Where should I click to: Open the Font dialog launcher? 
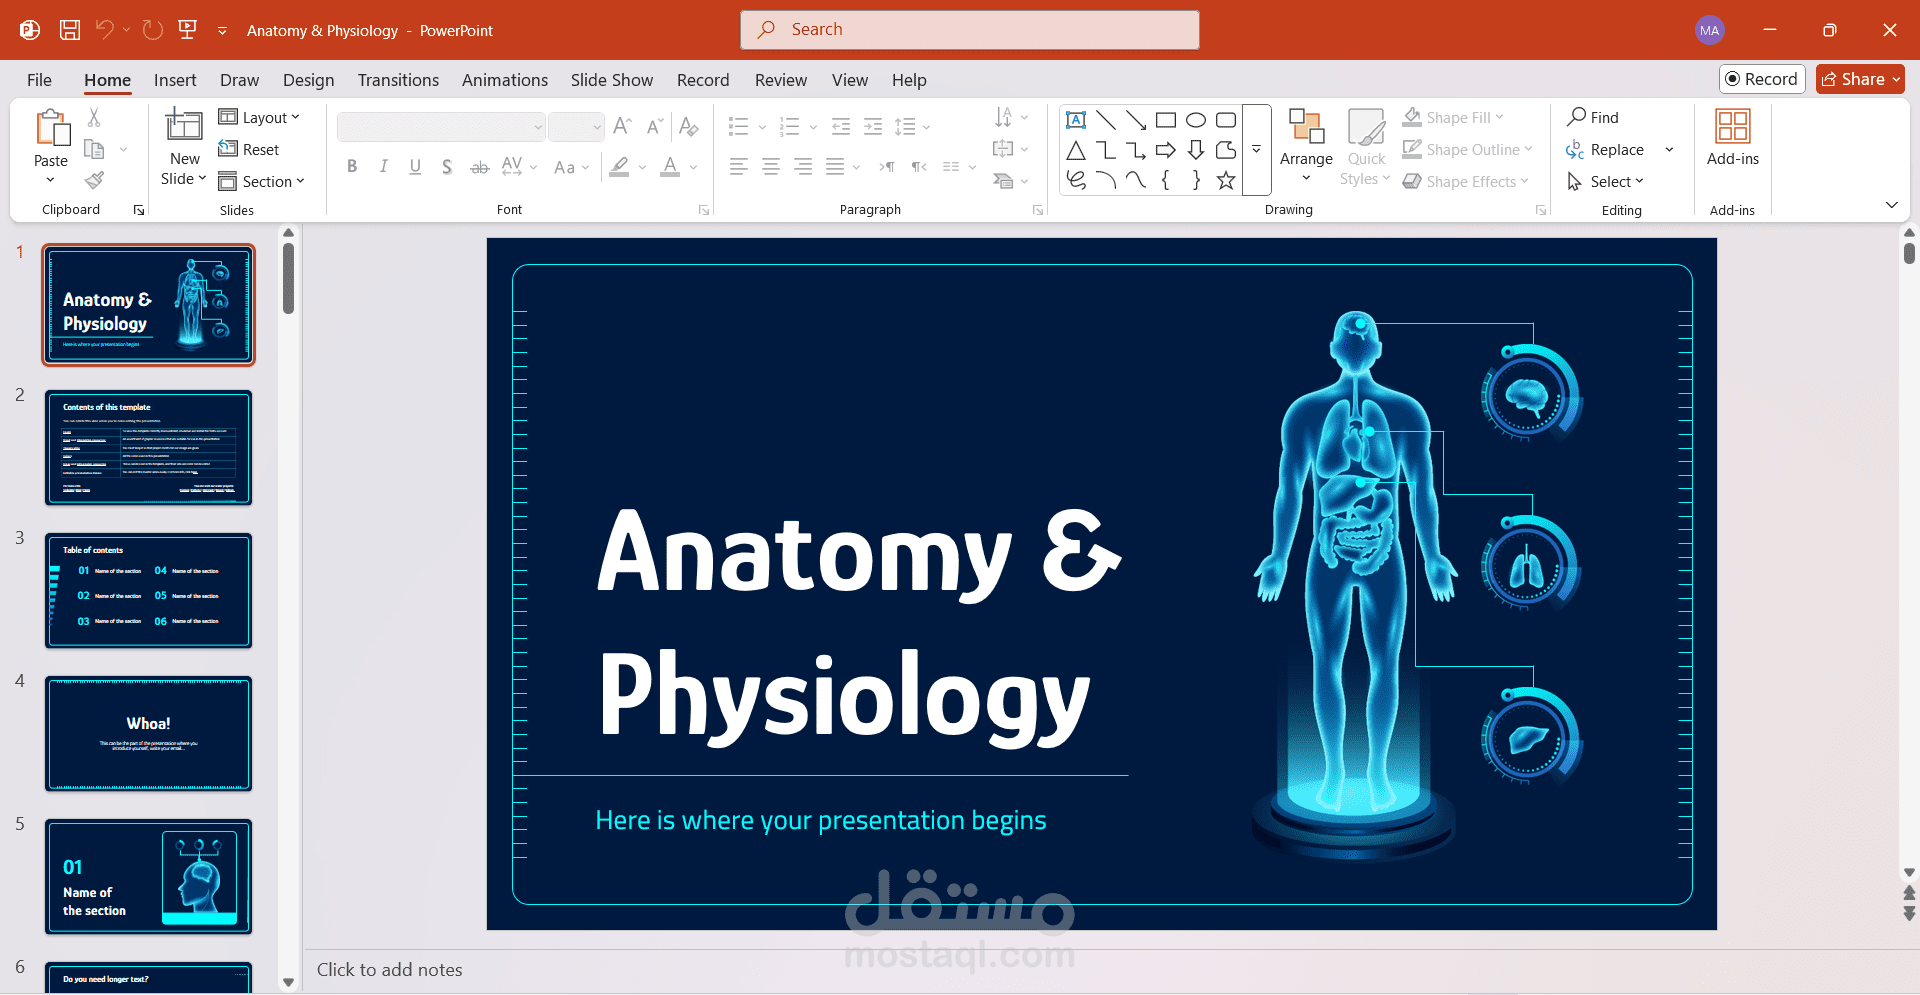click(x=704, y=210)
